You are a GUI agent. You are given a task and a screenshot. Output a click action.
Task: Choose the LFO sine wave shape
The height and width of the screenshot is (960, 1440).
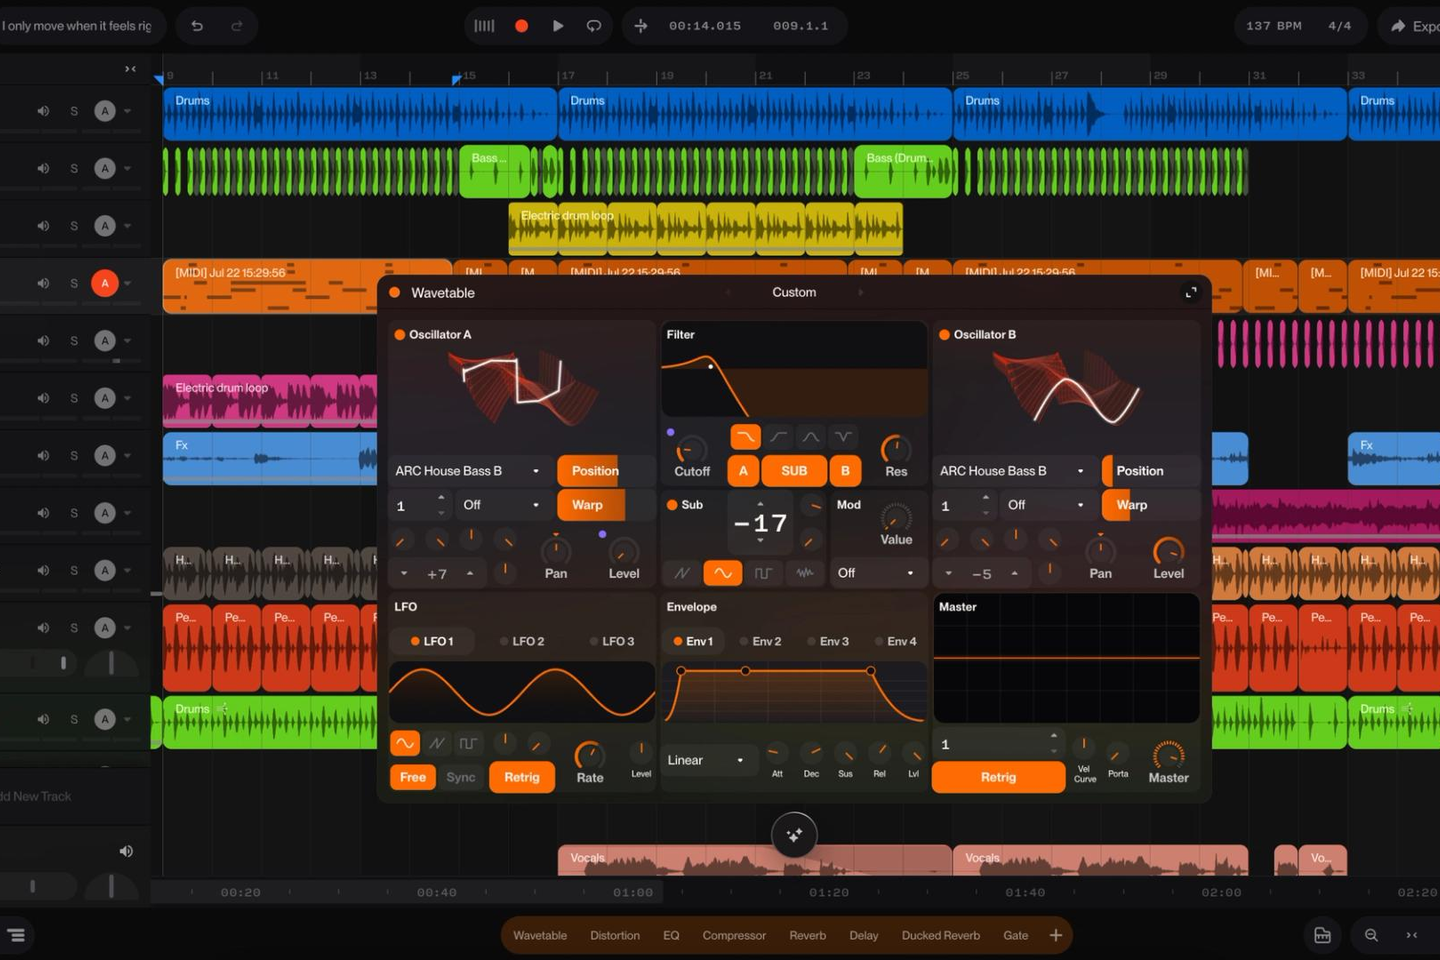coord(405,743)
